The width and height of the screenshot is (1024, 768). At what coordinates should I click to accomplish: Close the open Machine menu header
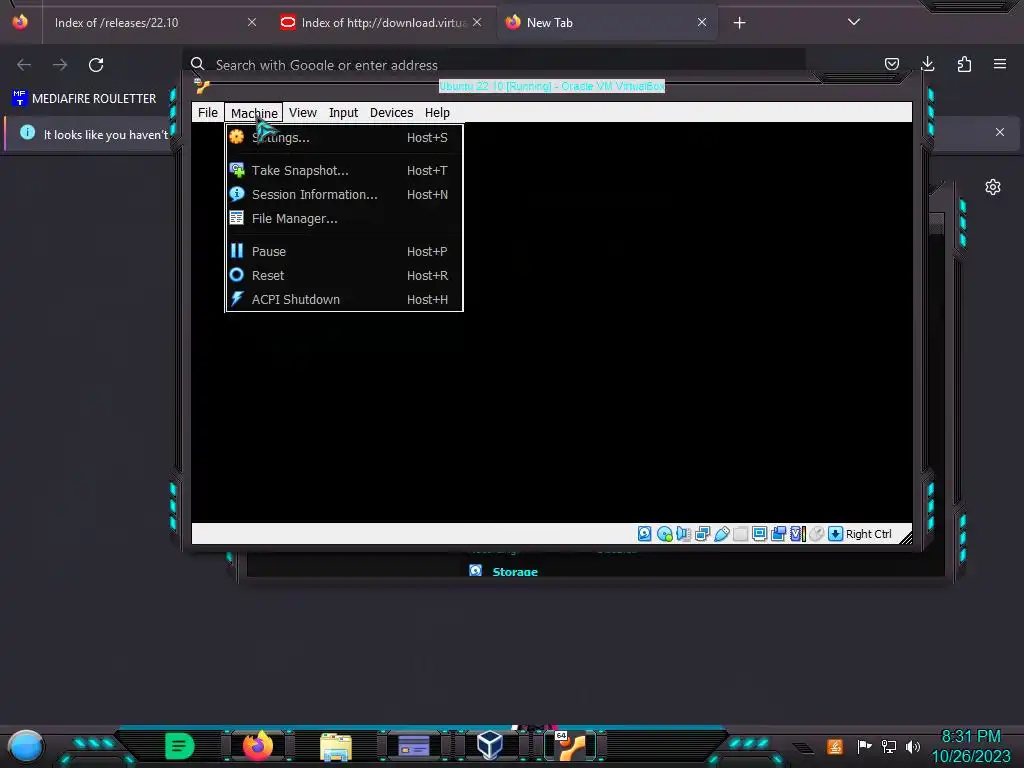(x=254, y=112)
